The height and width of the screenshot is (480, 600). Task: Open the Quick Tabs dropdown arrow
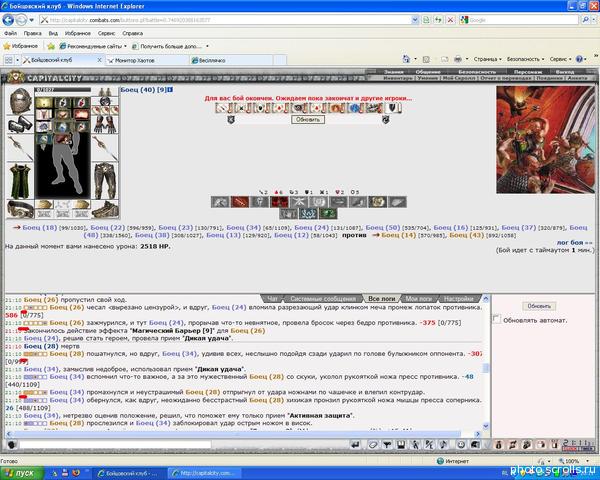17,60
